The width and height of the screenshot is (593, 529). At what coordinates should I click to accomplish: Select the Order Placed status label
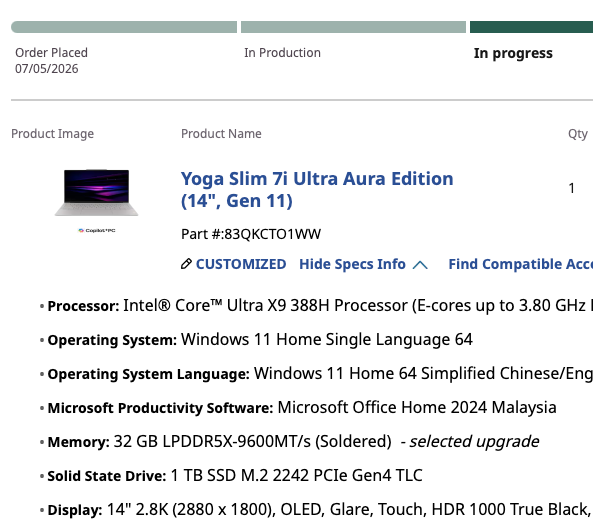click(x=51, y=53)
